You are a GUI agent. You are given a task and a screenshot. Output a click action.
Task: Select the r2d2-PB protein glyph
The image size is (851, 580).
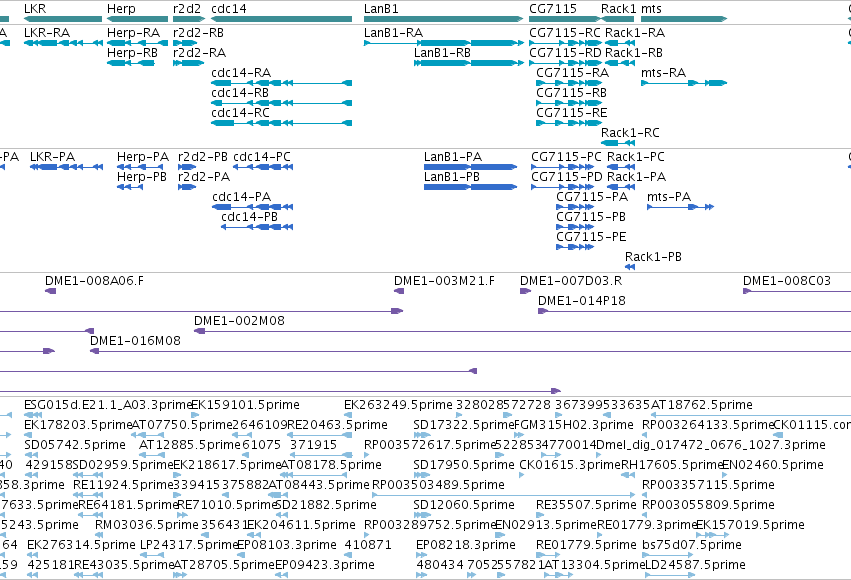tap(187, 167)
